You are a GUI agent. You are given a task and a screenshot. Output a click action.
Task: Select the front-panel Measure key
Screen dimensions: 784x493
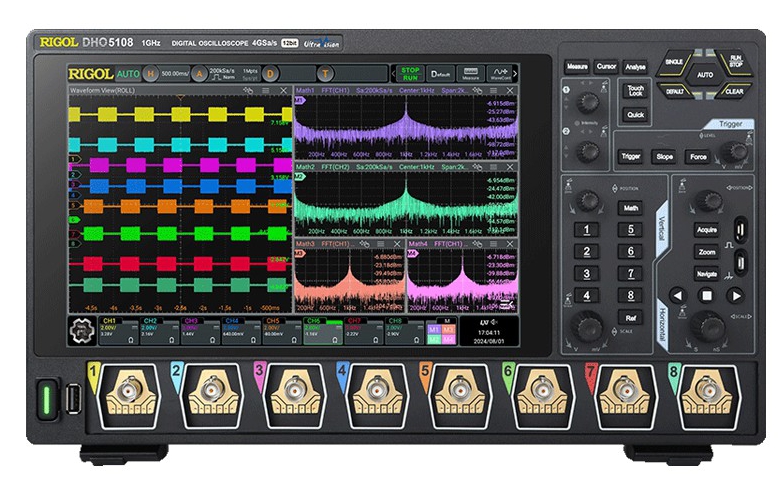[x=577, y=66]
